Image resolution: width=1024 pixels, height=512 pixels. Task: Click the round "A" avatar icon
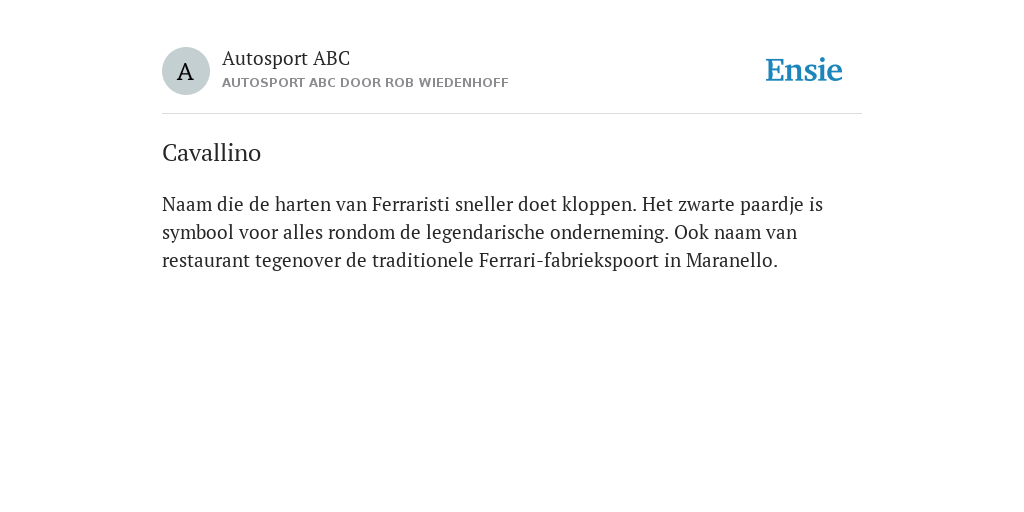click(185, 71)
